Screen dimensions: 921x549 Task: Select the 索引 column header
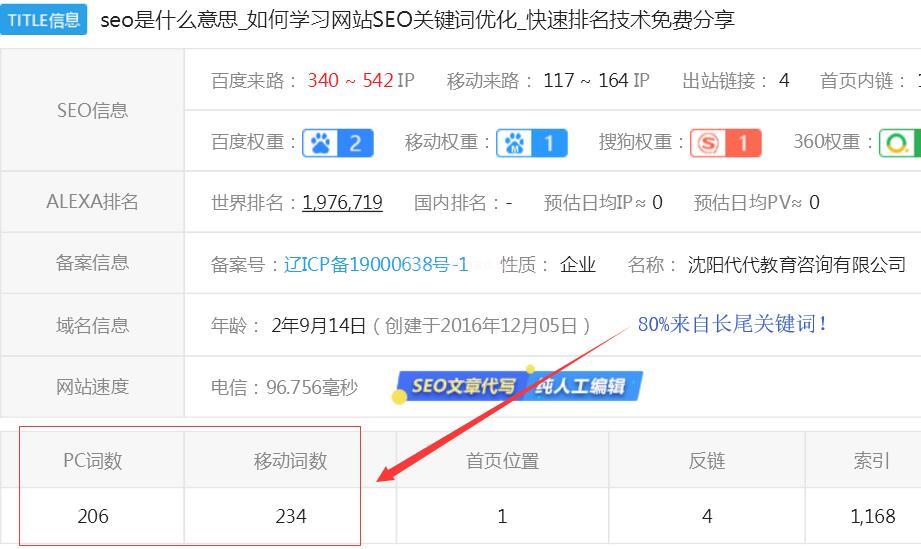click(872, 460)
